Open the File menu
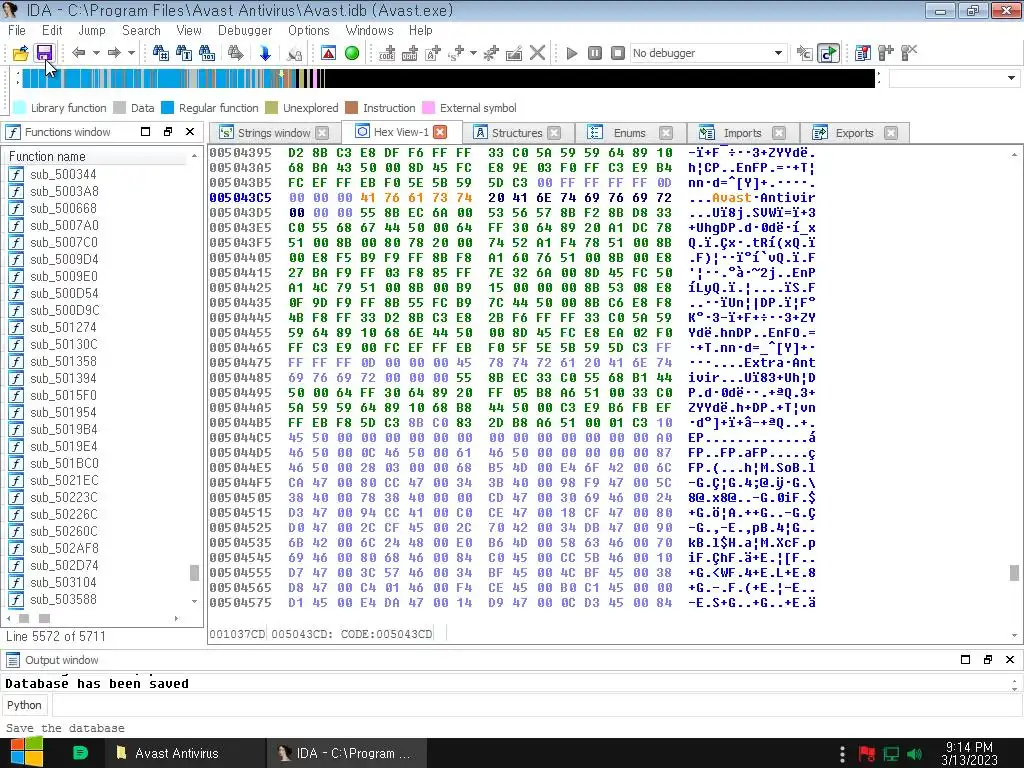1024x768 pixels. coord(17,31)
